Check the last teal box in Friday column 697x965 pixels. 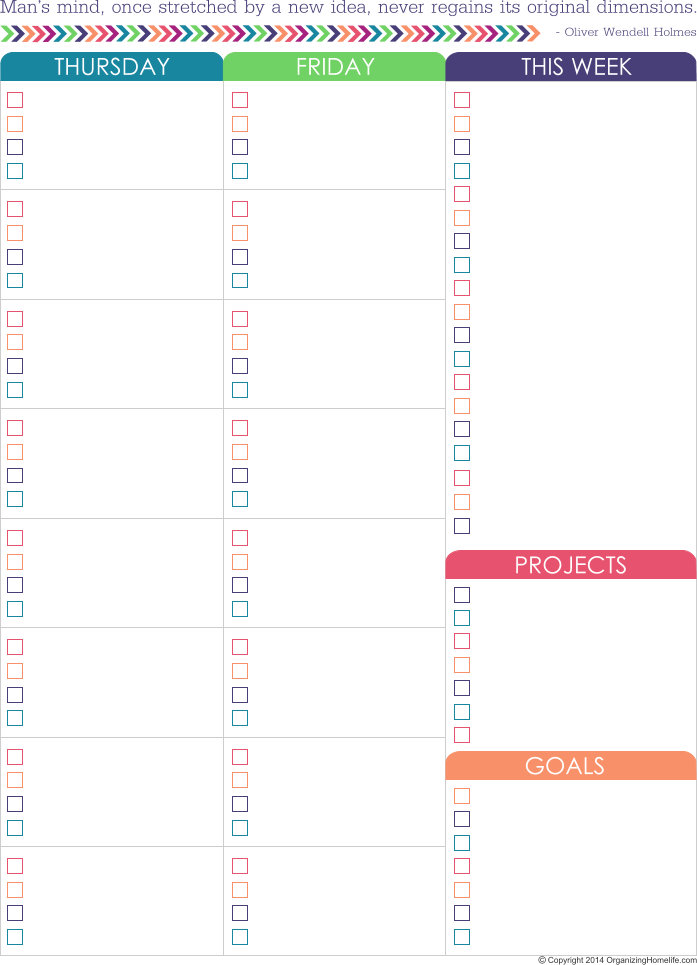click(240, 937)
